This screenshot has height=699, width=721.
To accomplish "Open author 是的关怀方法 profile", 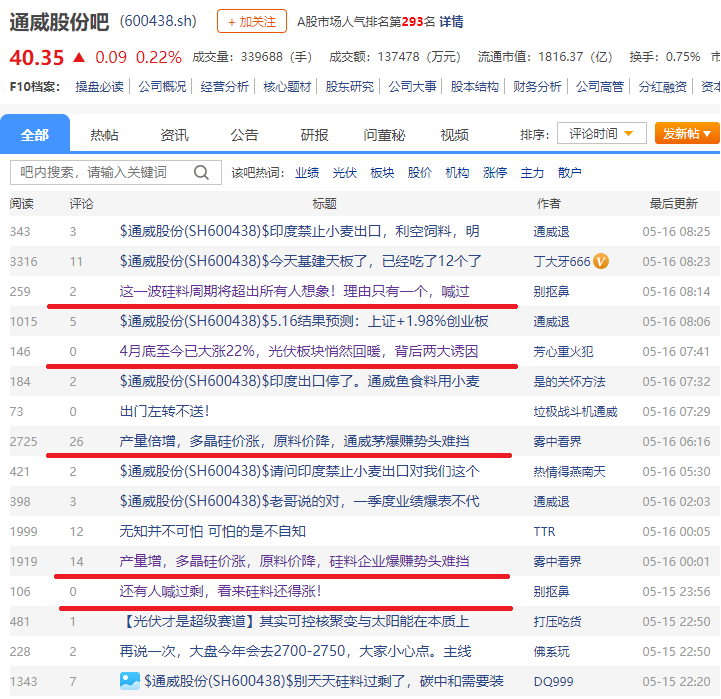I will click(x=569, y=382).
